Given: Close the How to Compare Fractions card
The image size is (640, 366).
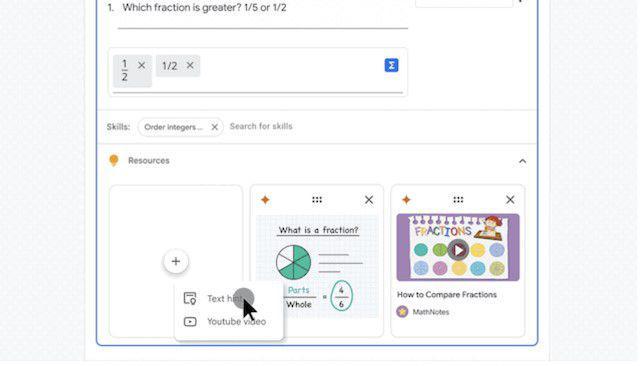Looking at the screenshot, I should (x=510, y=200).
